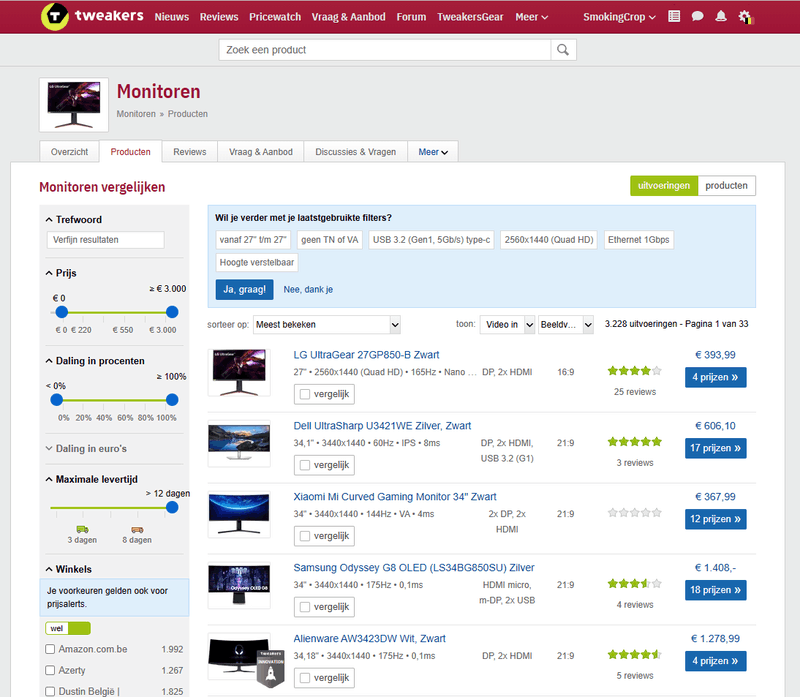Open '17 prijzen' for Dell UltraSharp

(715, 448)
